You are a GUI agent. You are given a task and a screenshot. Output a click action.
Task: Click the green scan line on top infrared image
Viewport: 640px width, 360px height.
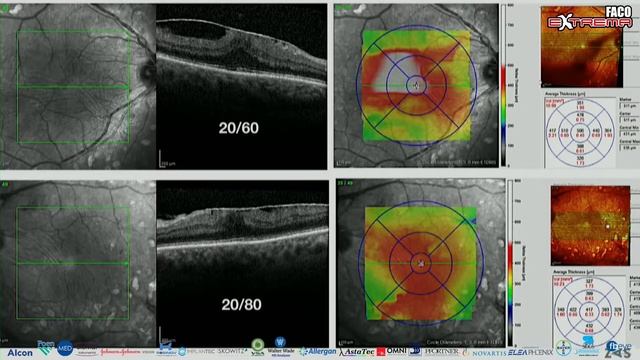tap(73, 87)
